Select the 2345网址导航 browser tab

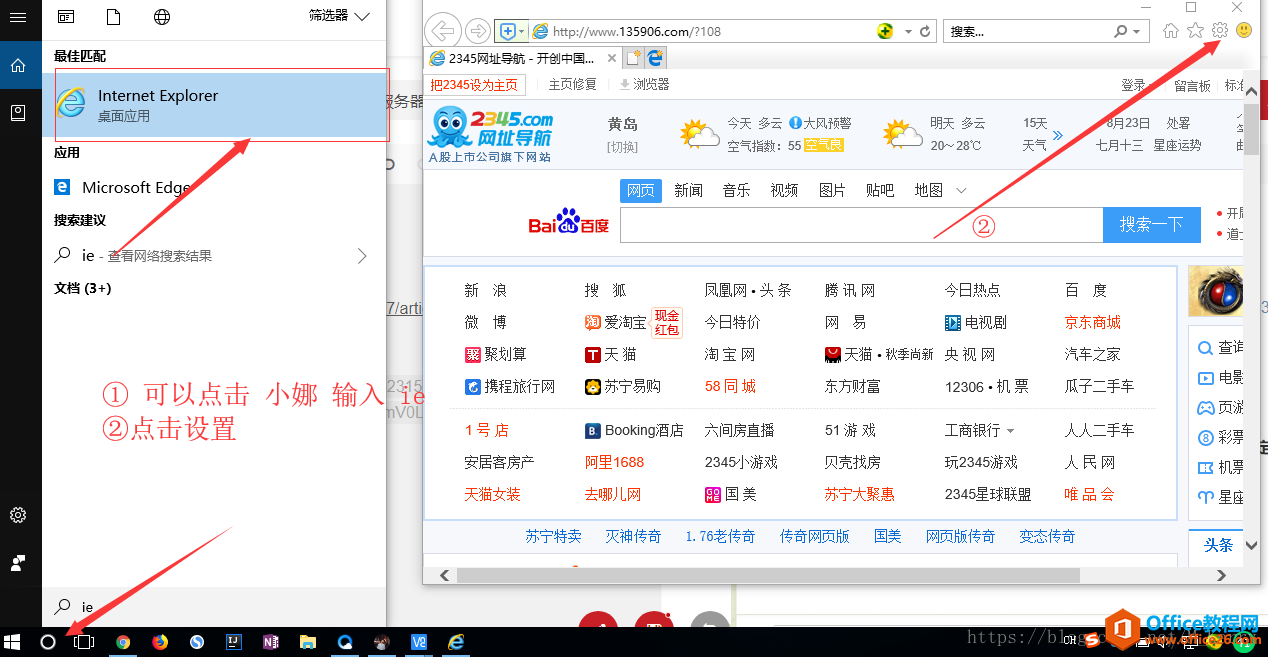[520, 58]
